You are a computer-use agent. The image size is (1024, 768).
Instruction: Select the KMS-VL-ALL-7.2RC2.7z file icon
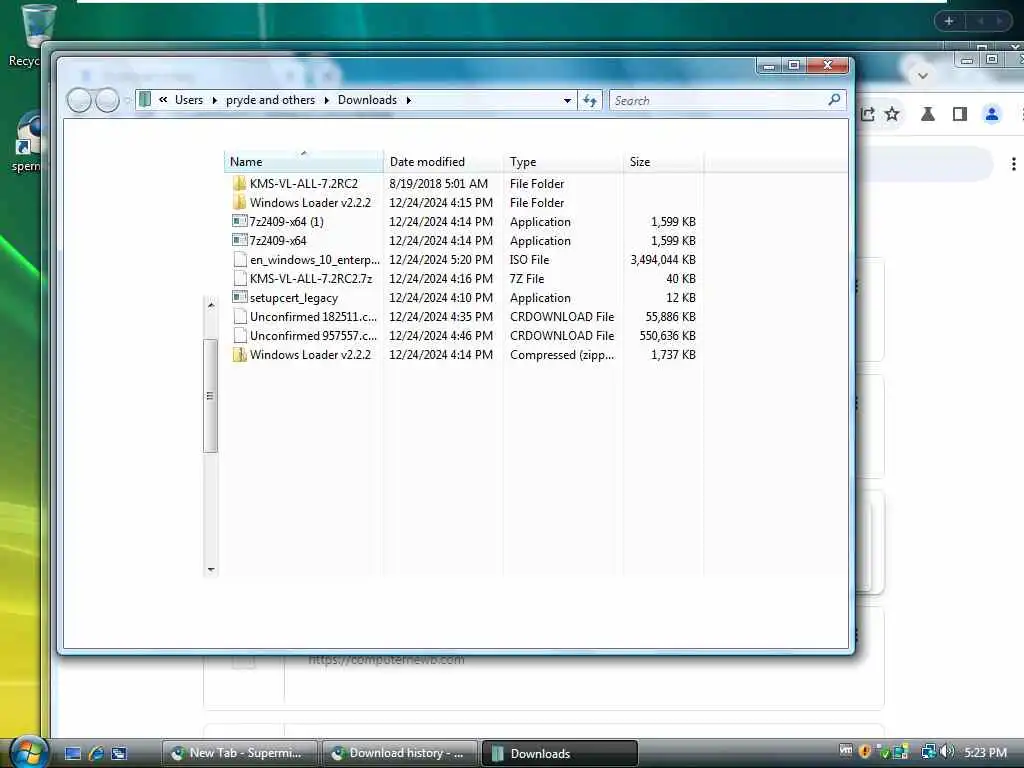pos(240,278)
